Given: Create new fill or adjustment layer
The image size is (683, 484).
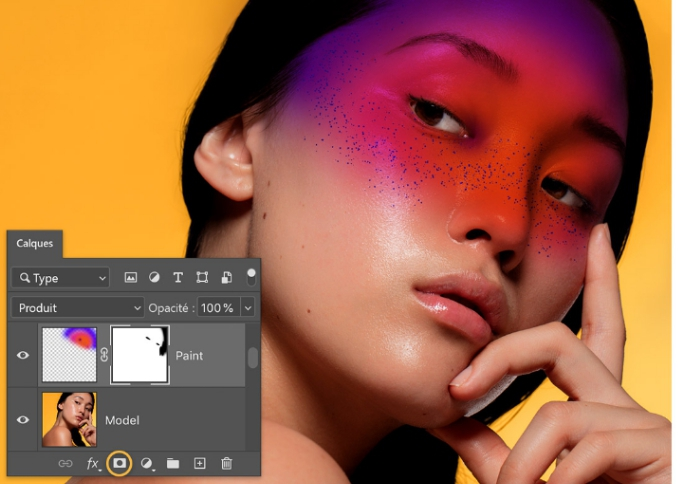Looking at the screenshot, I should click(147, 464).
